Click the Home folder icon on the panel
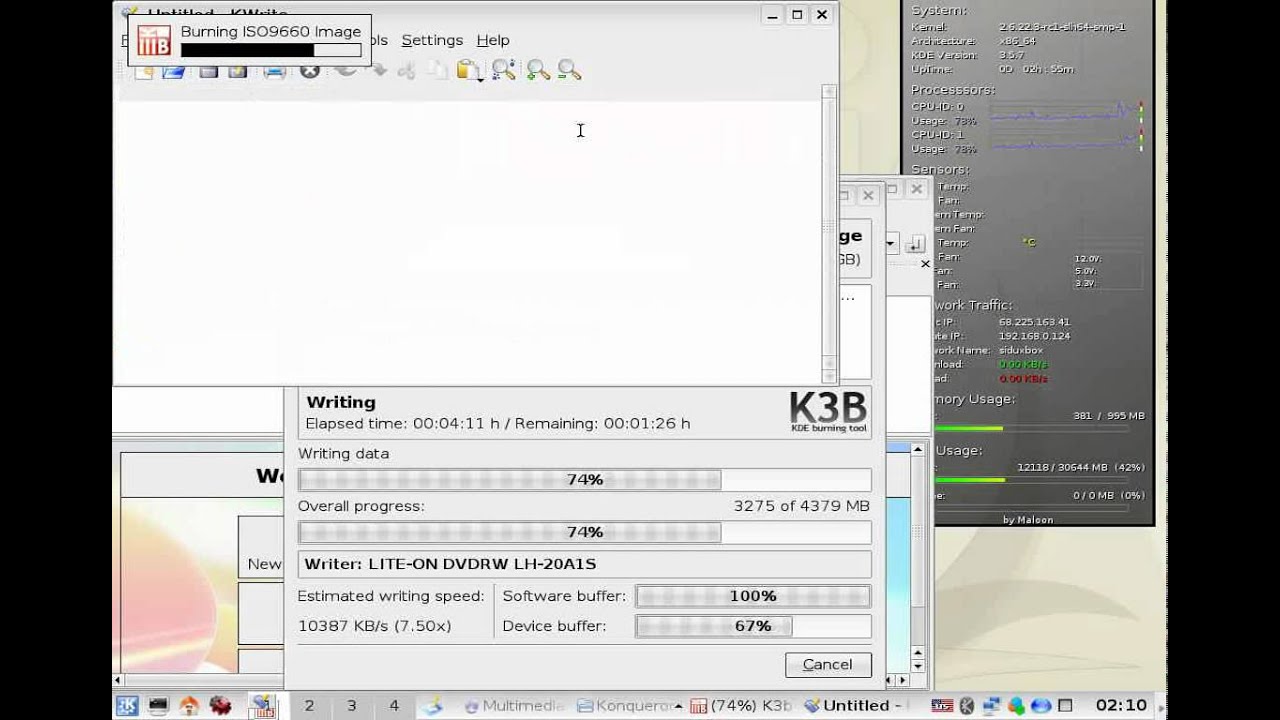This screenshot has width=1280, height=720. pos(189,706)
